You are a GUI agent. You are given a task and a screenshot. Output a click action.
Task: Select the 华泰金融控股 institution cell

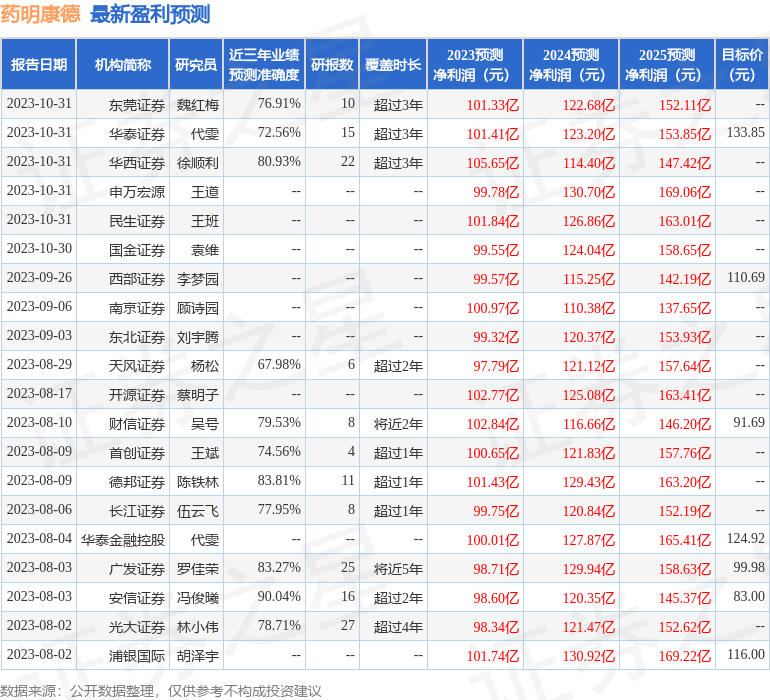123,540
